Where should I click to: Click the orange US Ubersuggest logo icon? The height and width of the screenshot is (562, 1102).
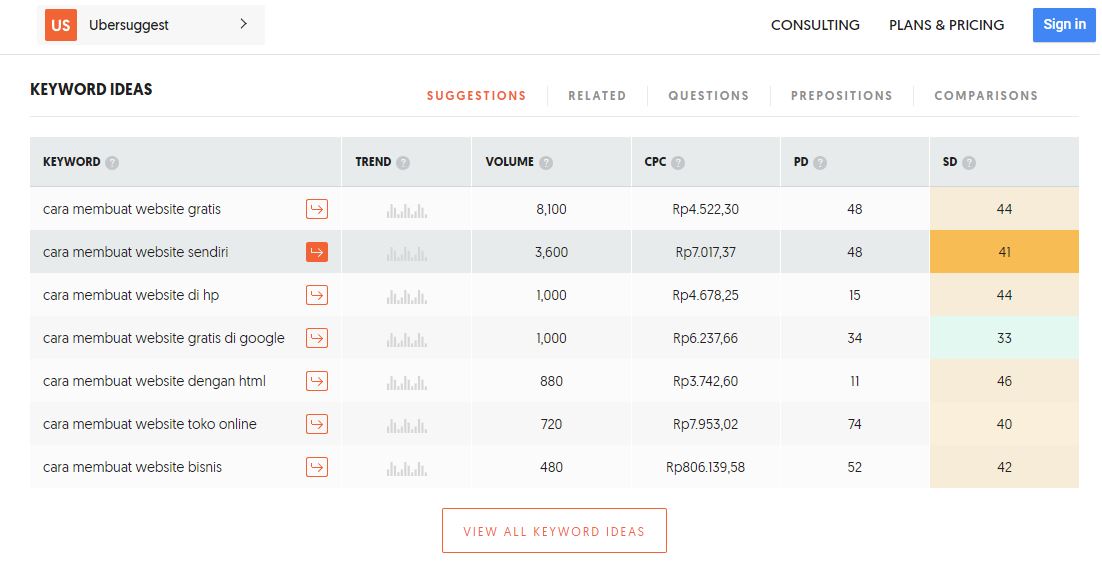[61, 25]
